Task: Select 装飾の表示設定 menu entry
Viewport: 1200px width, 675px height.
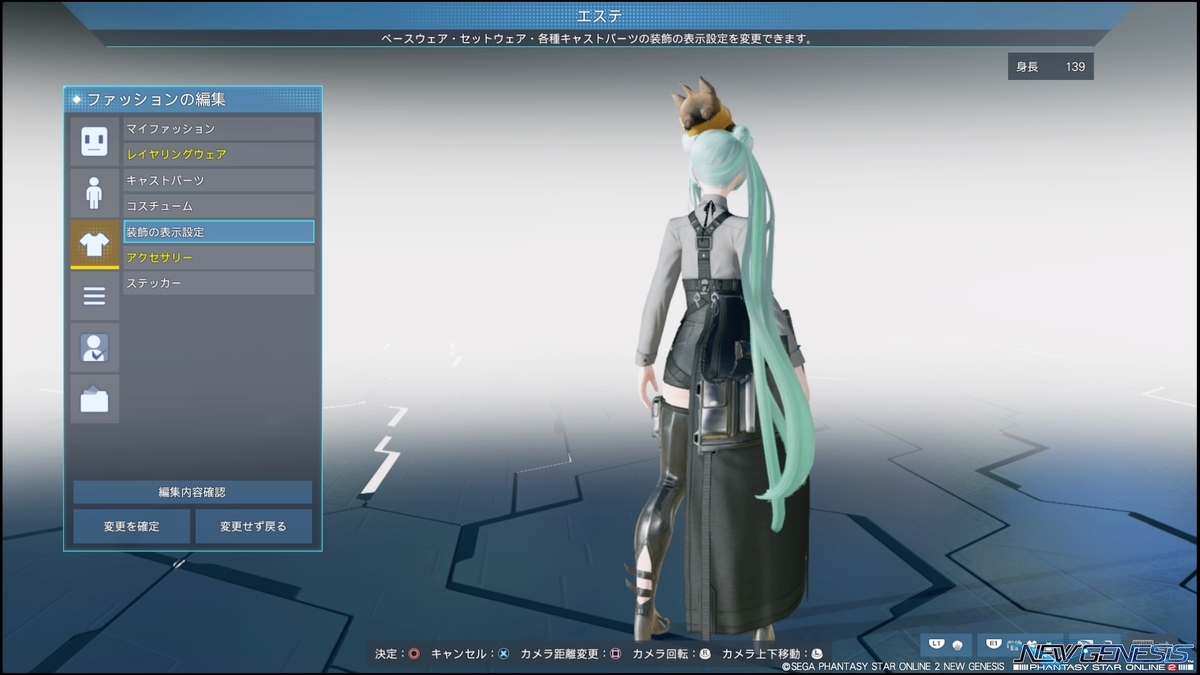Action: click(x=218, y=232)
